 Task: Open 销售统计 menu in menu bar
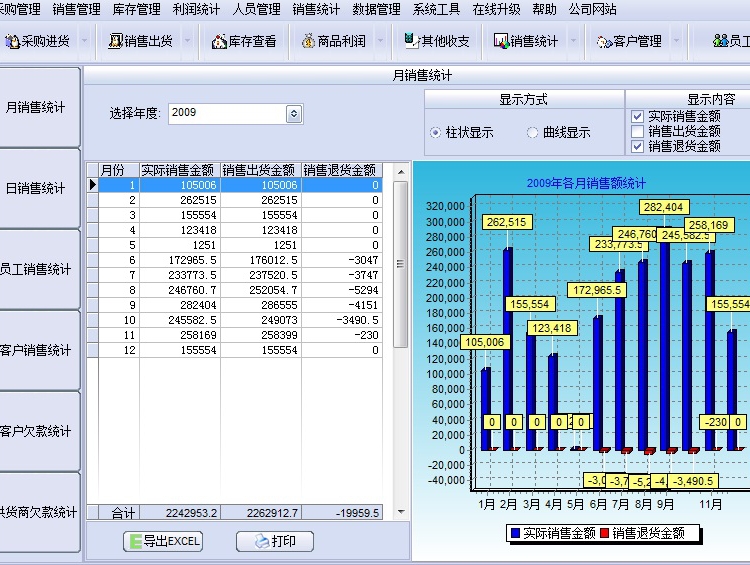316,9
